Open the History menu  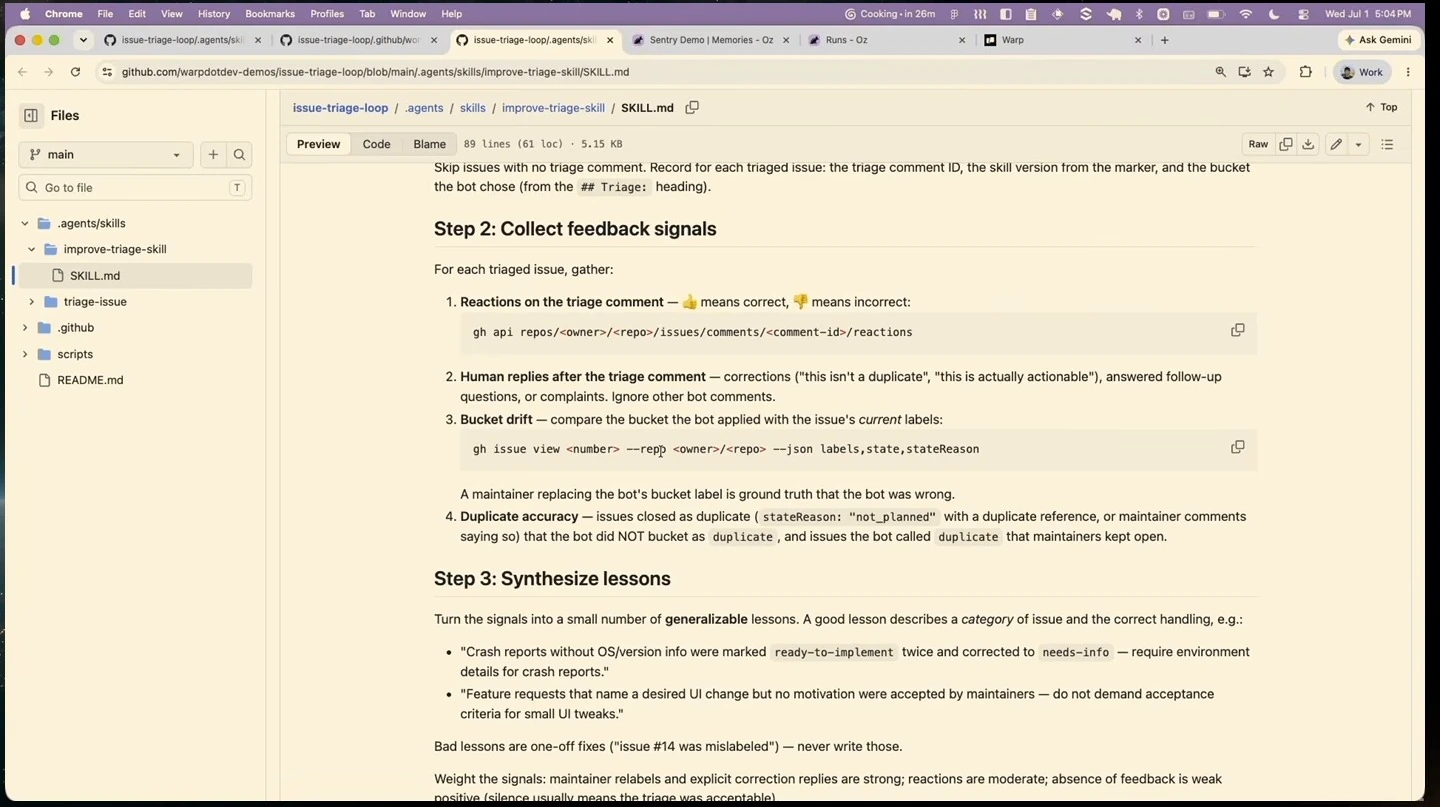(x=213, y=14)
